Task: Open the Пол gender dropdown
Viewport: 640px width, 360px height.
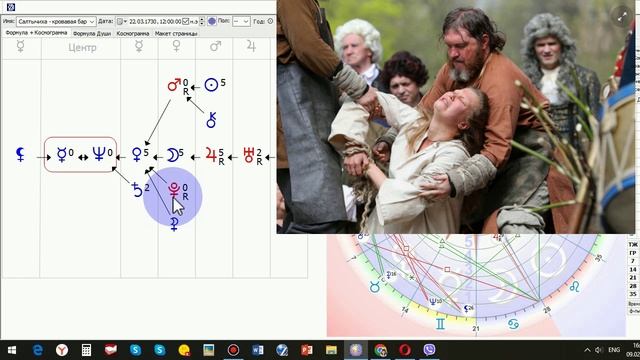Action: [x=241, y=21]
